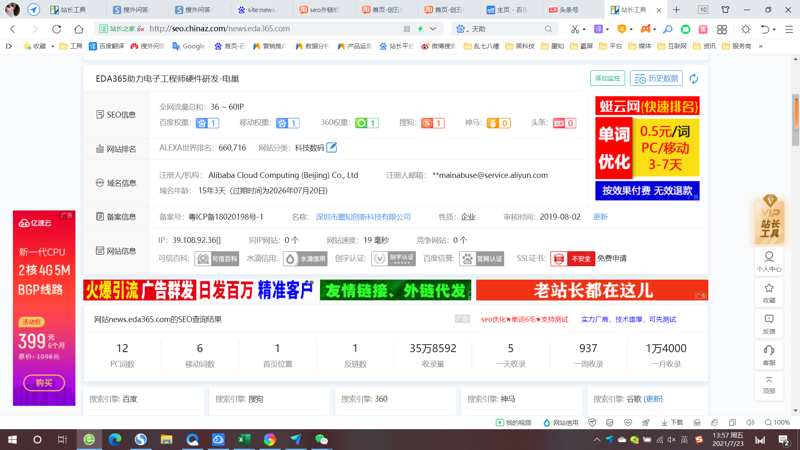Open 反馈 feedback in right sidebar

(x=769, y=324)
